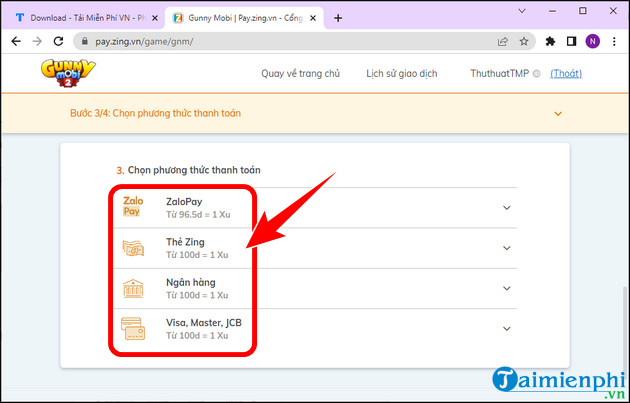630x403 pixels.
Task: Open Lịch sử giao dịch
Action: tap(402, 74)
